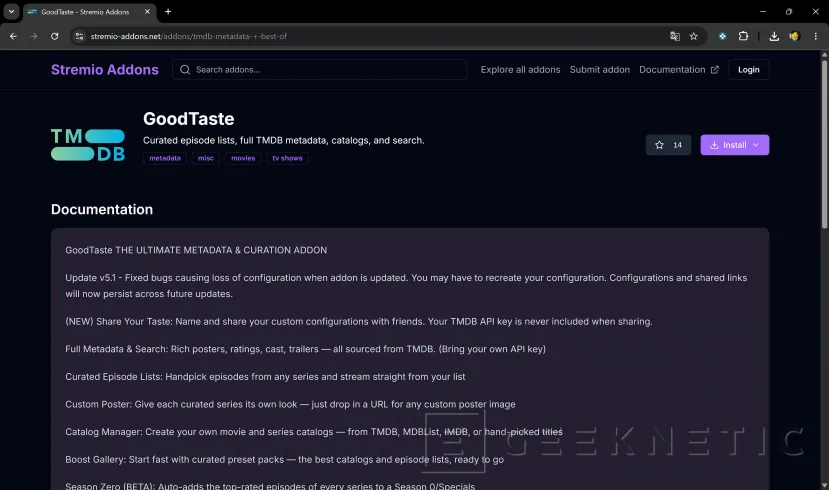Viewport: 829px width, 490px height.
Task: Open the browser downloads icon
Action: [x=774, y=36]
